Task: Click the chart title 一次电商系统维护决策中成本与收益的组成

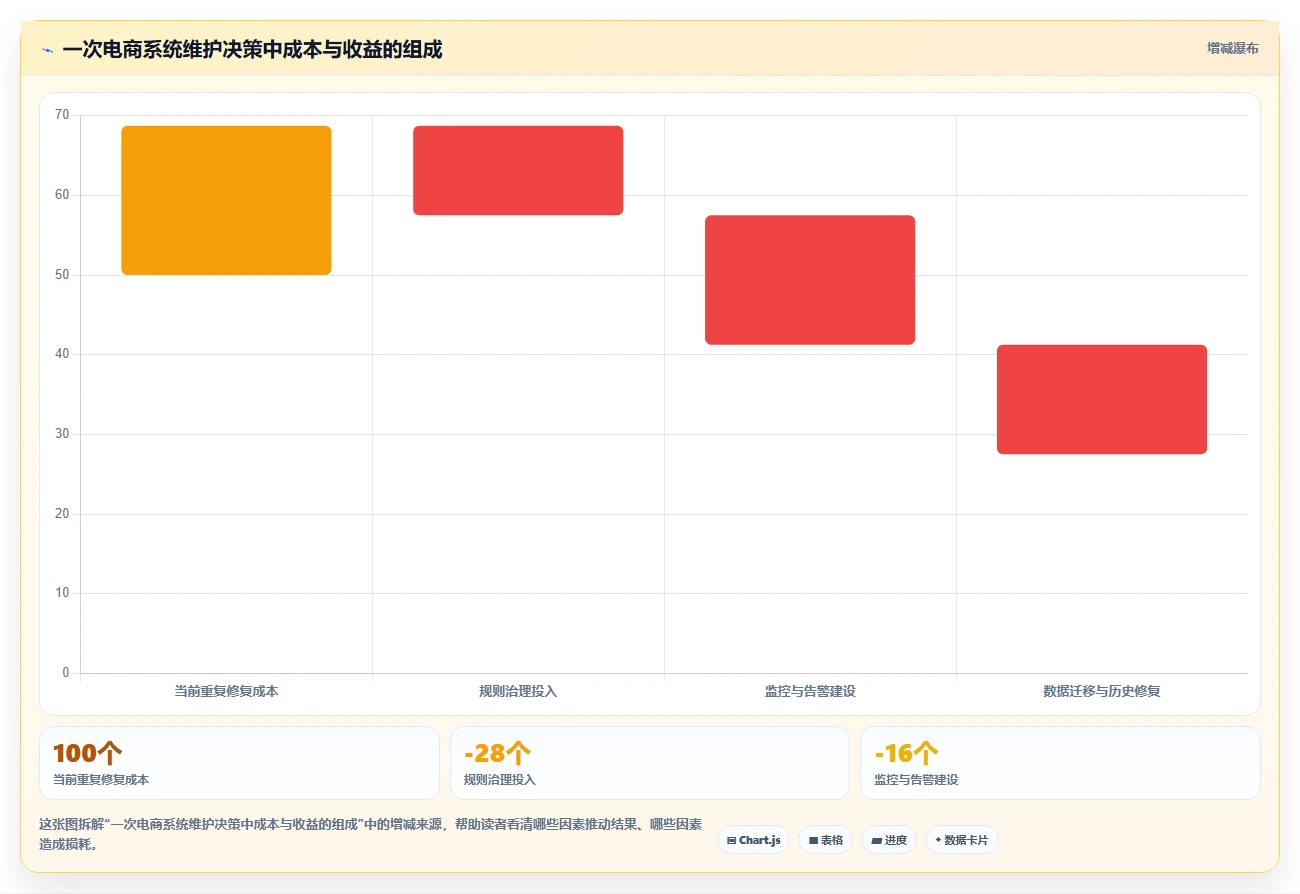Action: 252,49
